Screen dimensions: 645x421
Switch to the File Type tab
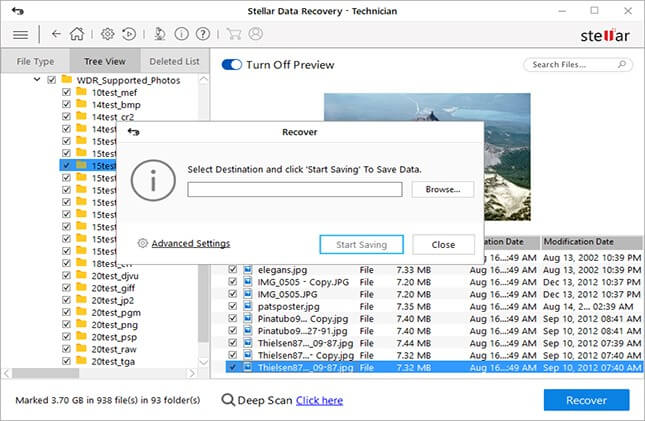coord(35,61)
